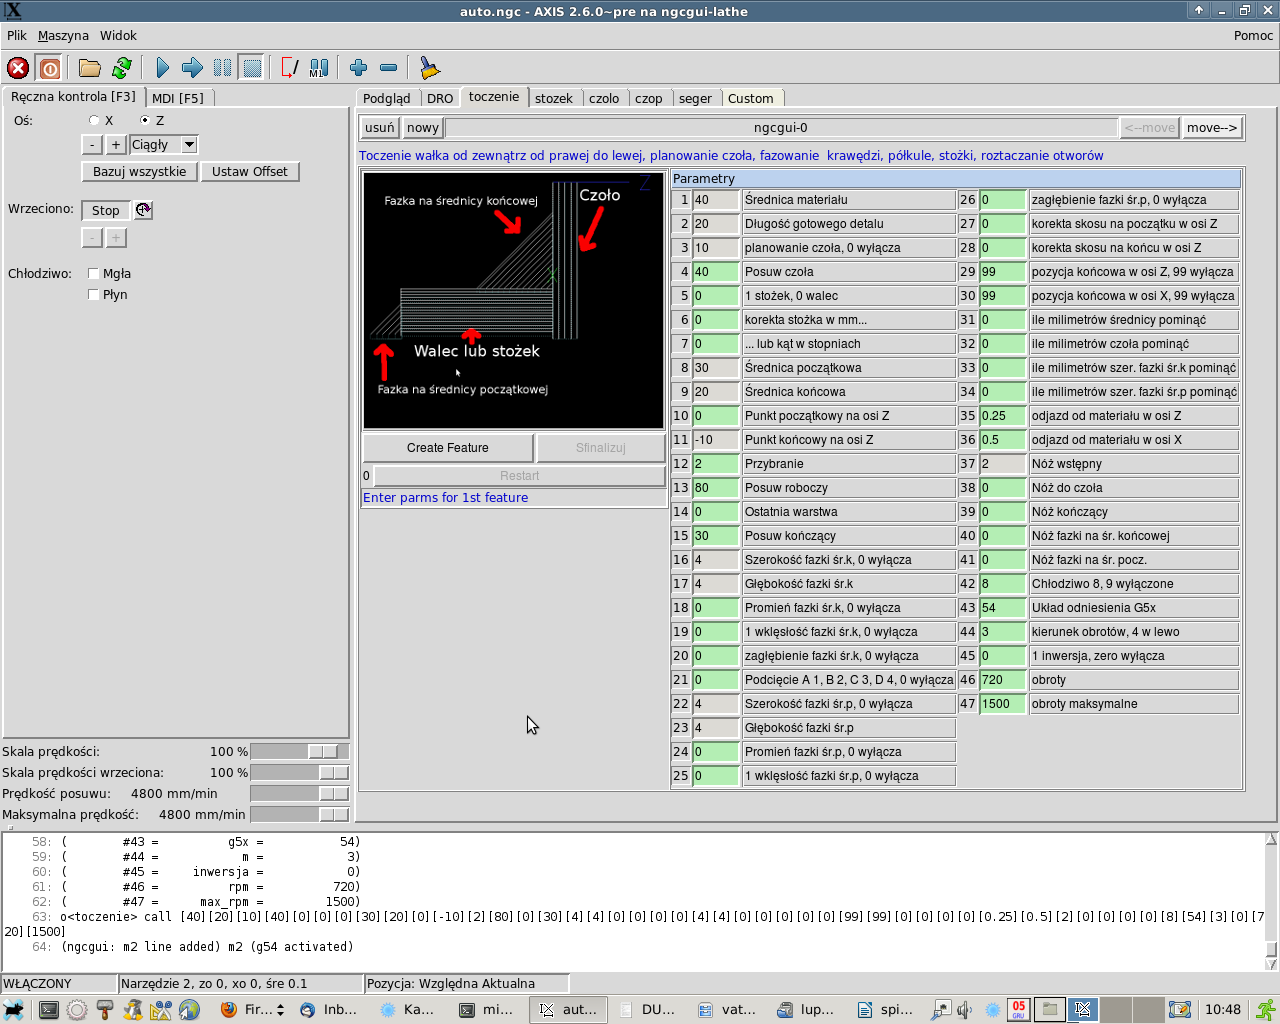
Task: Click the toczenie preview image
Action: click(513, 300)
